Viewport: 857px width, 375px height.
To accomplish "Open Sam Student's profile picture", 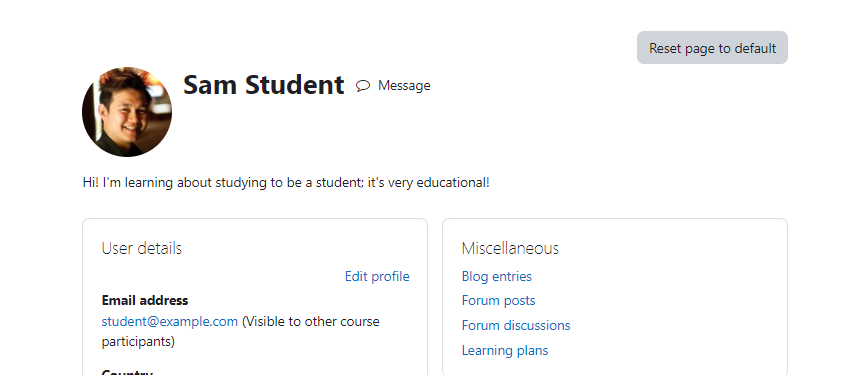I will pos(127,112).
